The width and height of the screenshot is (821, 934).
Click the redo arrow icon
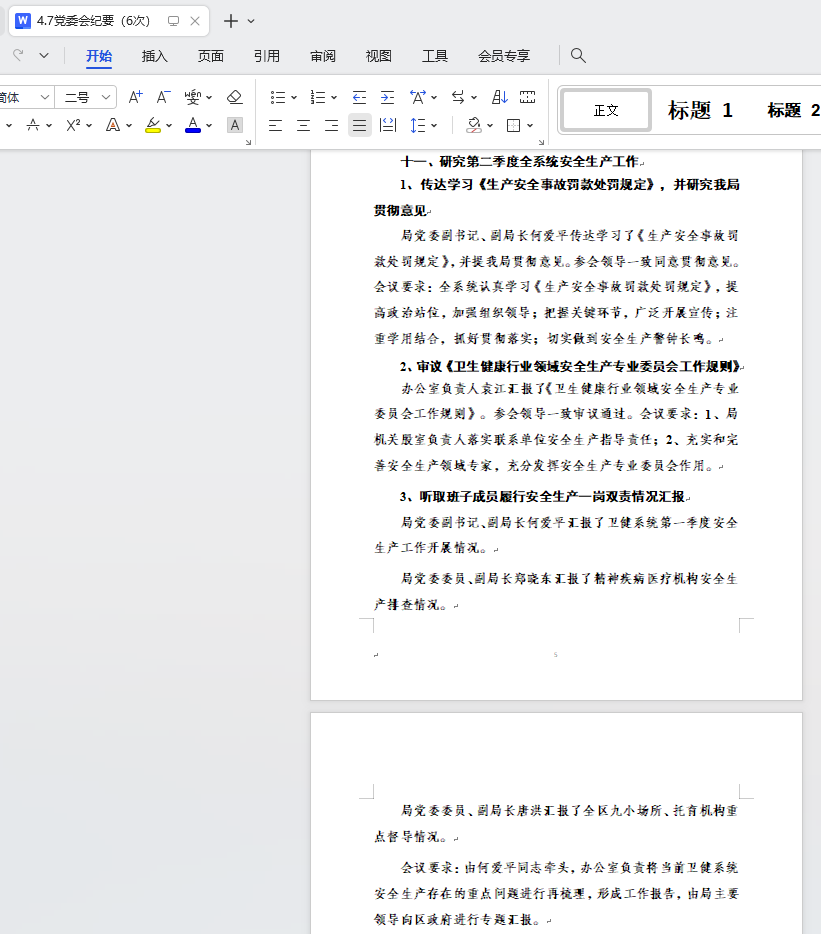point(18,55)
